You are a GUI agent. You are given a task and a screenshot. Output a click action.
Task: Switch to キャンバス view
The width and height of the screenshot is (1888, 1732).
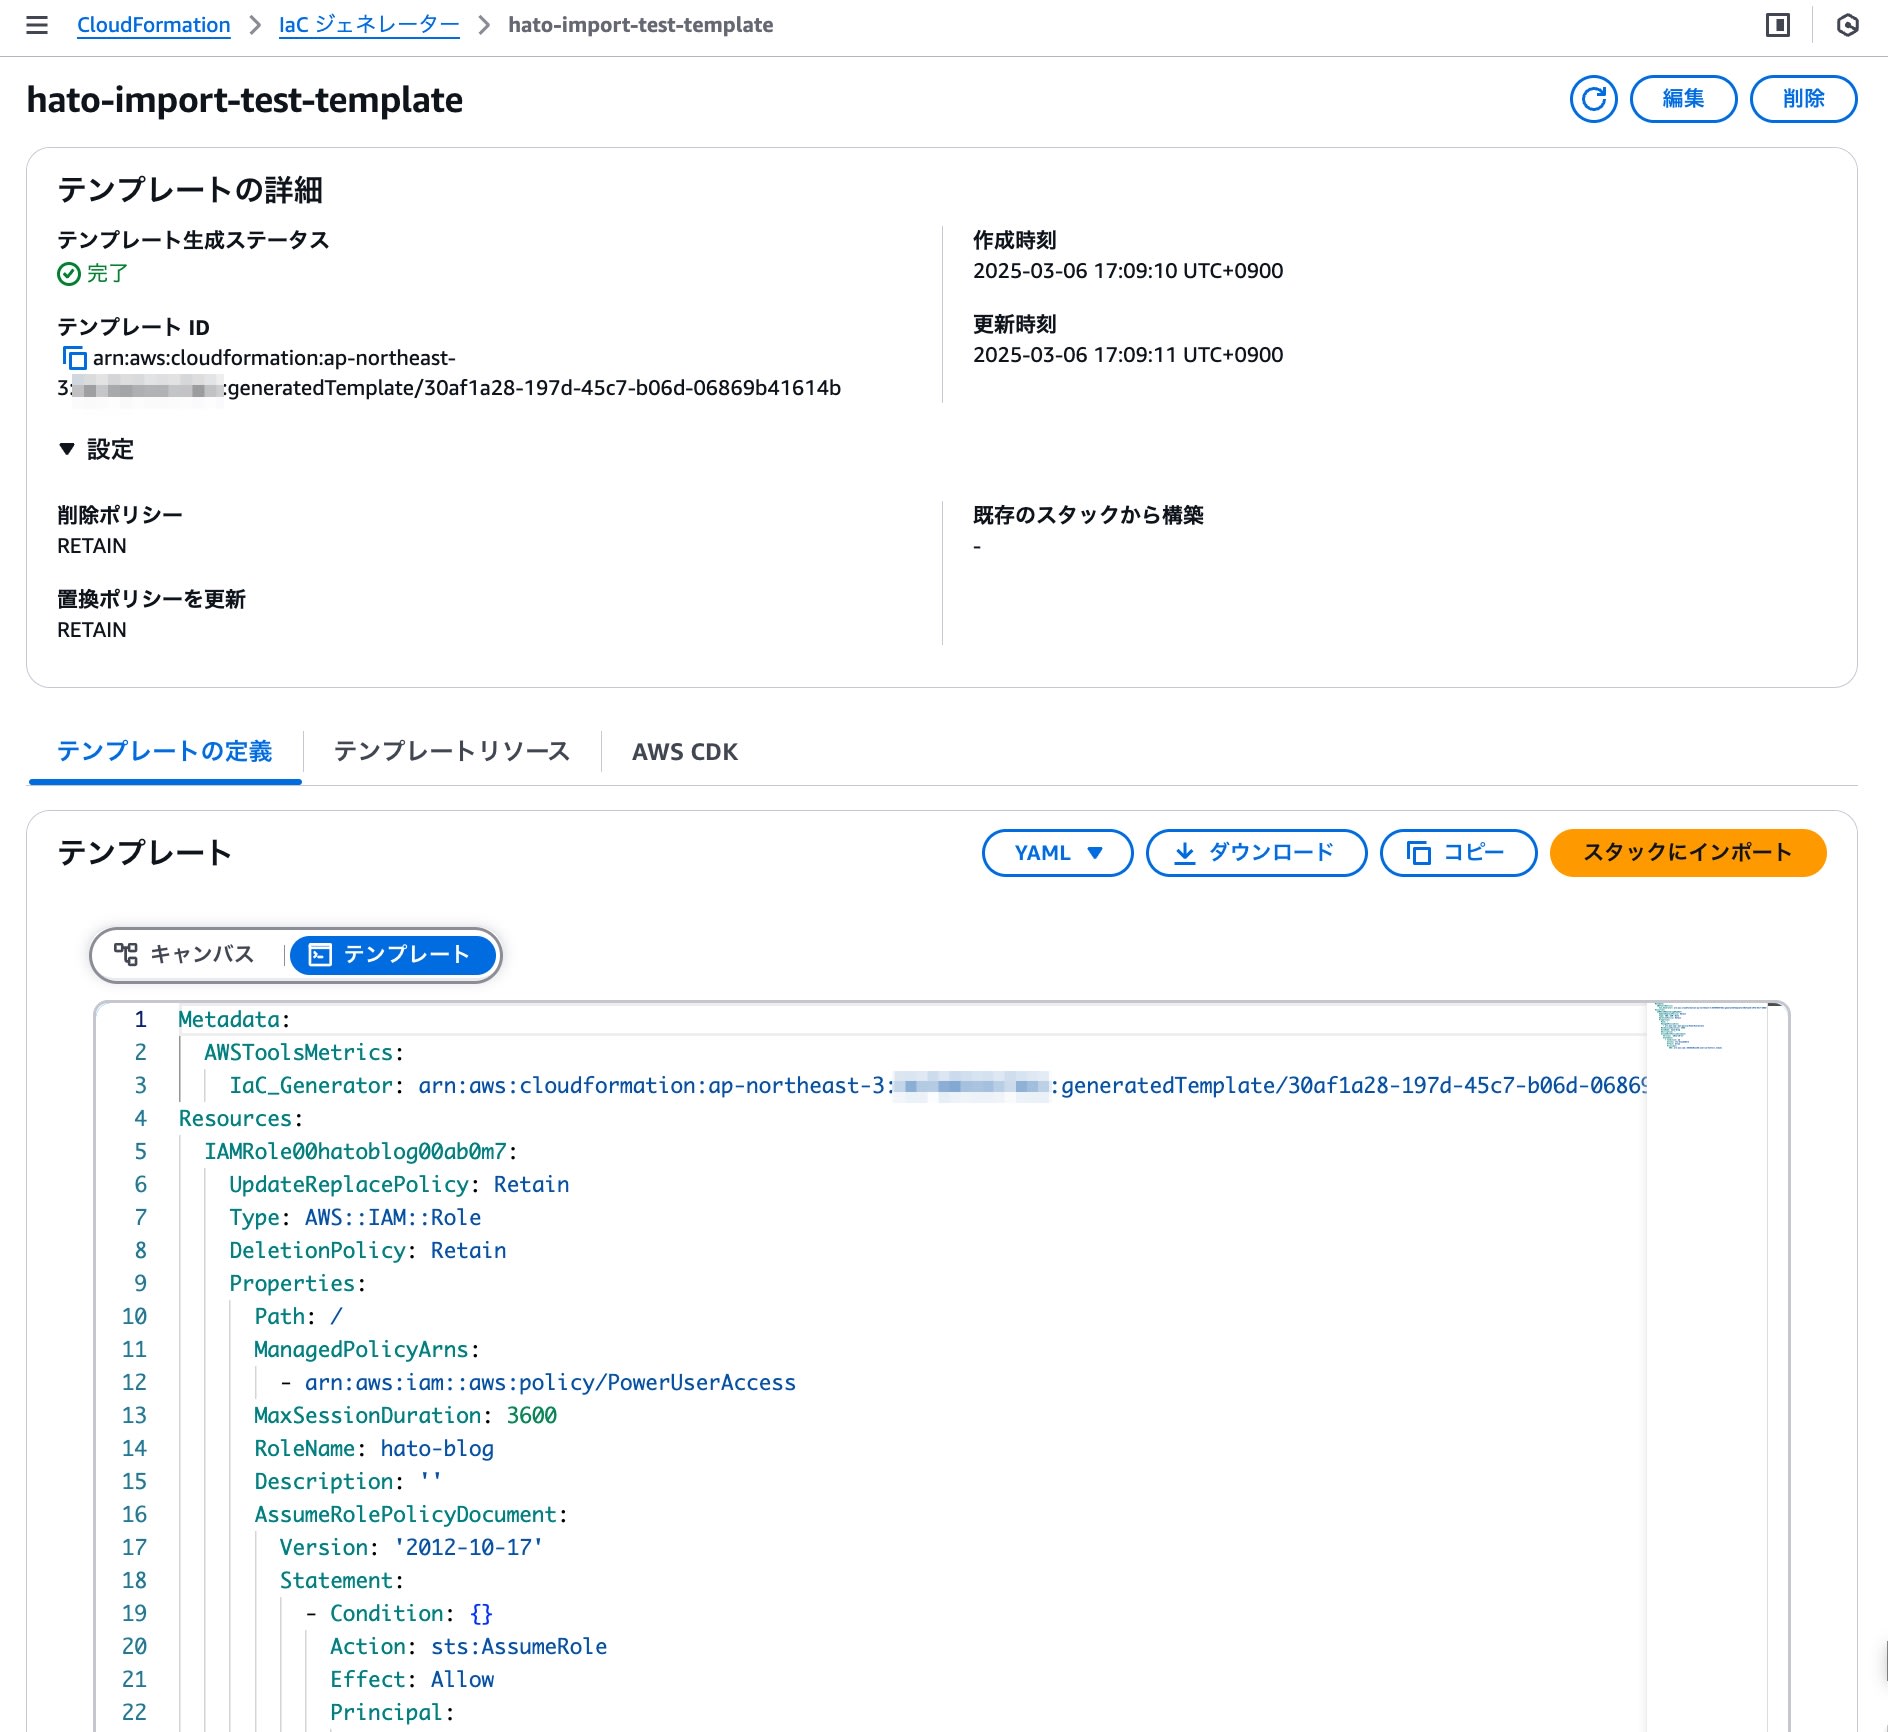(187, 955)
